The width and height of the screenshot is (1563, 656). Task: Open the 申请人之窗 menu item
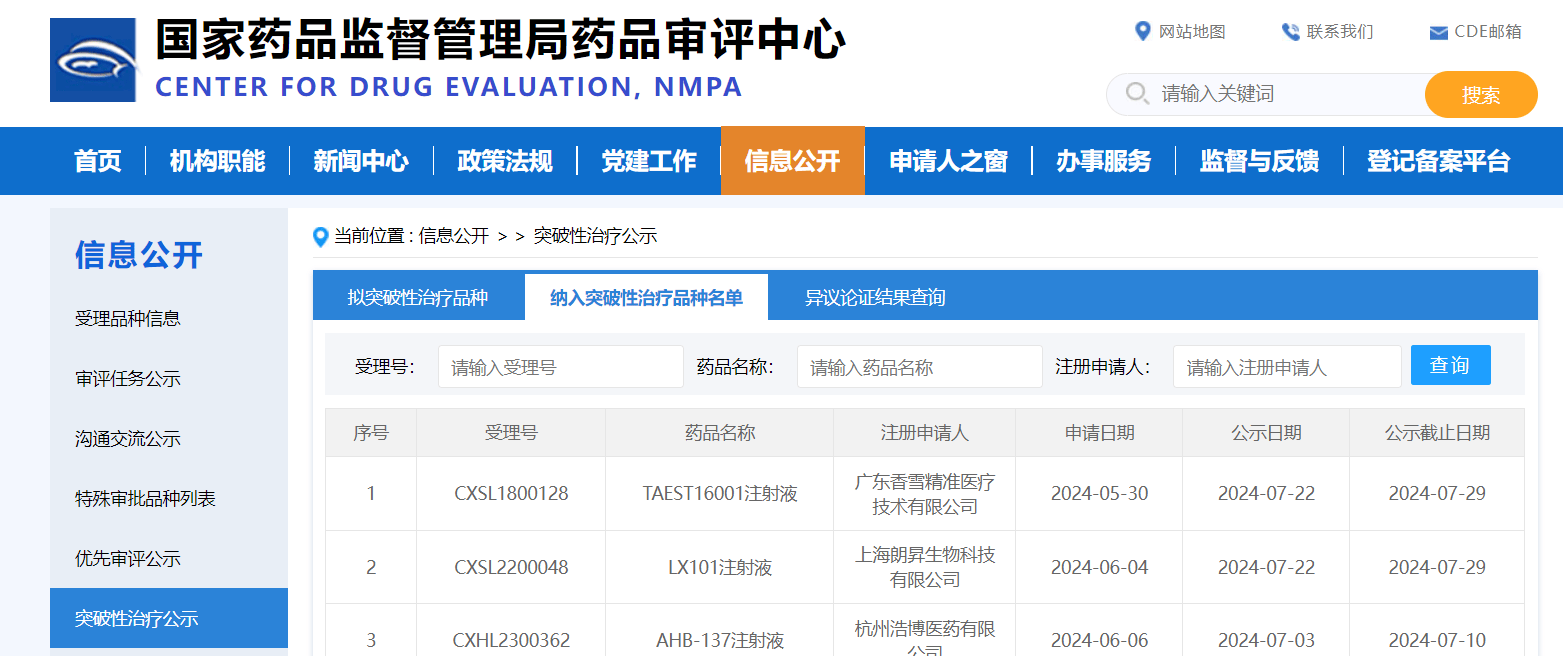947,161
